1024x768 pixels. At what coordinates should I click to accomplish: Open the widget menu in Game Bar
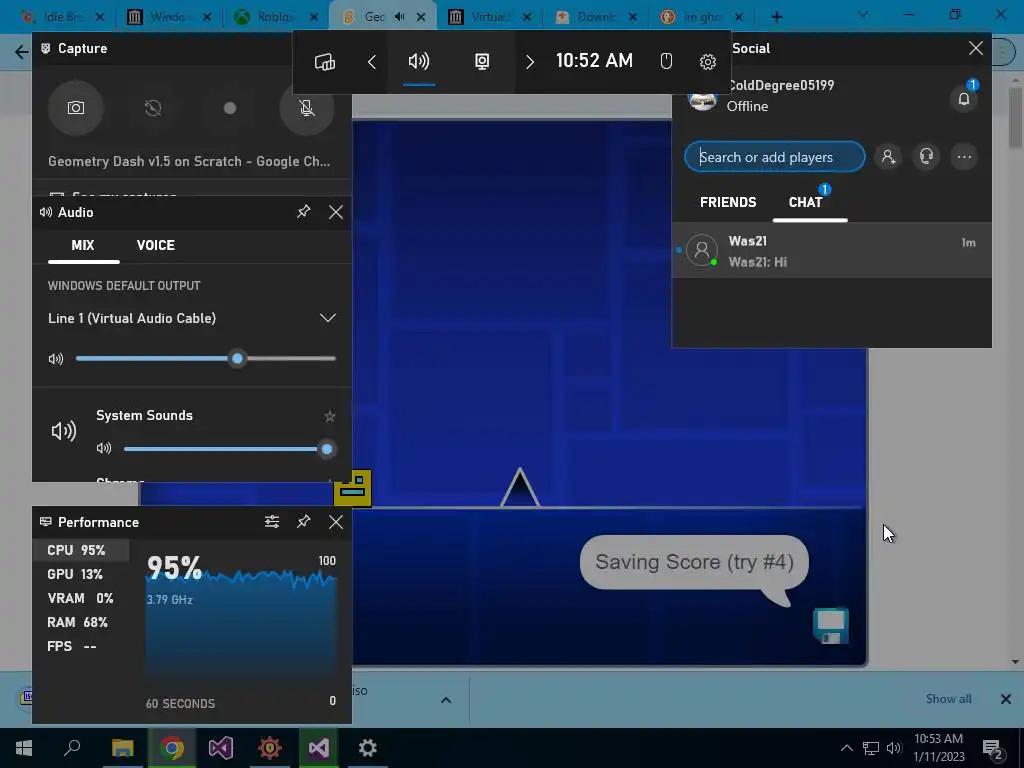tap(325, 61)
